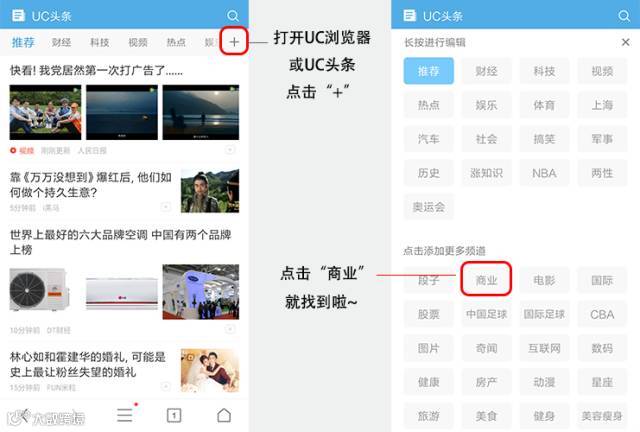The width and height of the screenshot is (640, 432).
Task: Add the CBA channel
Action: 602,314
